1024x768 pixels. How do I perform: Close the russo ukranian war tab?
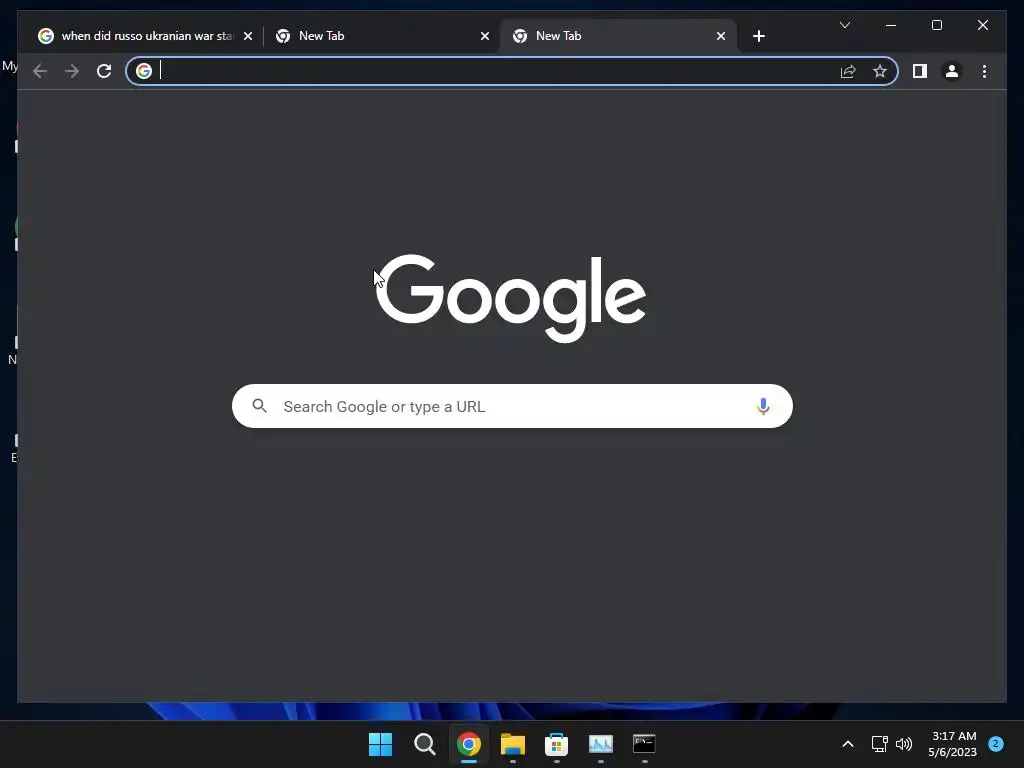click(248, 36)
